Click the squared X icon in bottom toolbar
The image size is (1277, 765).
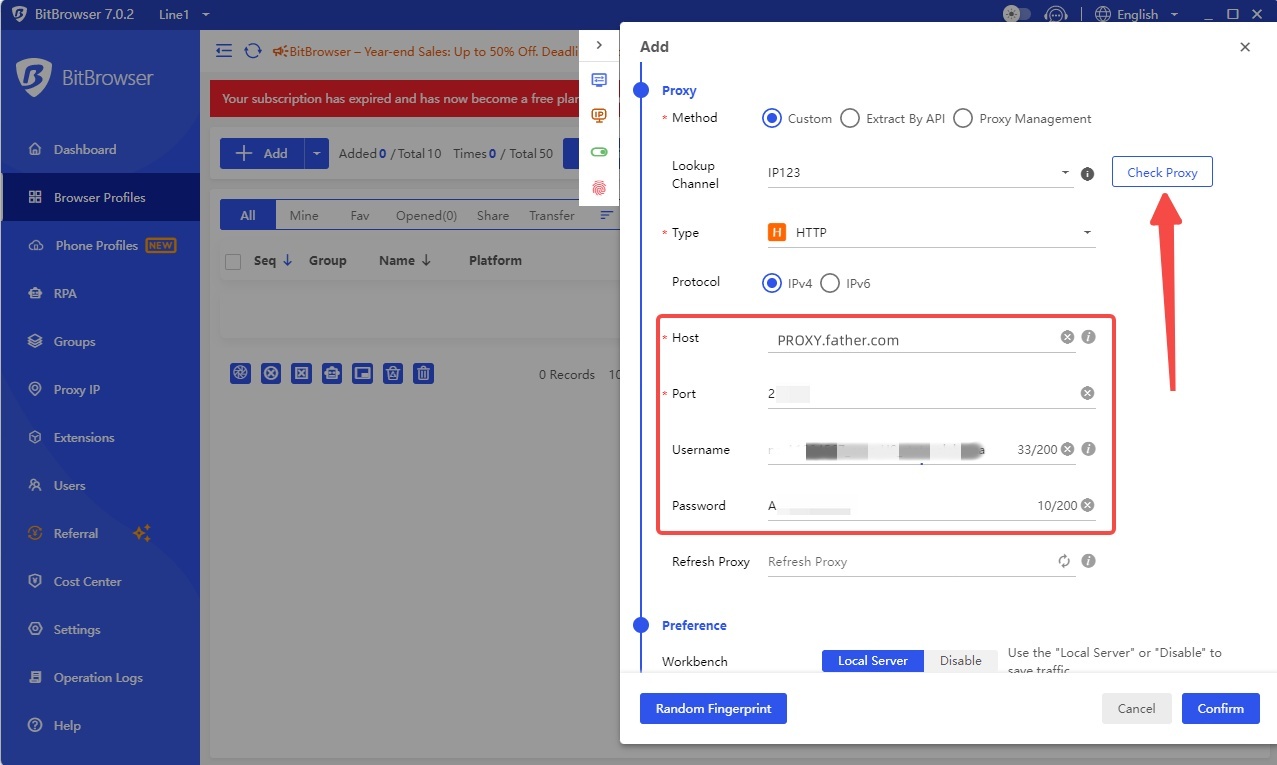[301, 374]
